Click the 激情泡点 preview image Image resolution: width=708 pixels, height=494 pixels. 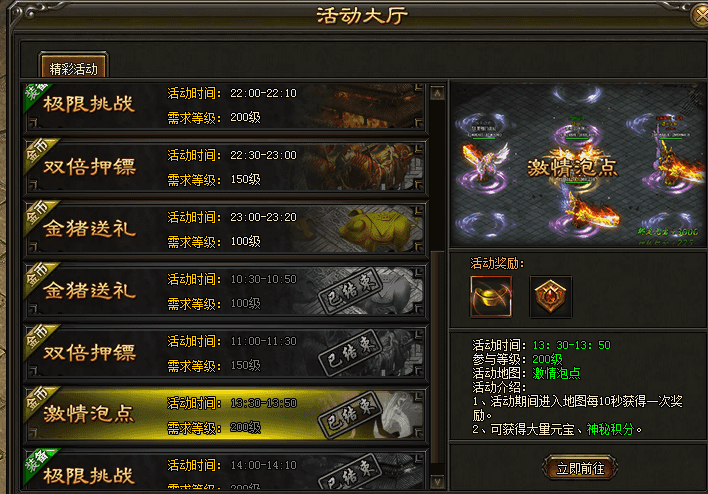click(x=578, y=165)
